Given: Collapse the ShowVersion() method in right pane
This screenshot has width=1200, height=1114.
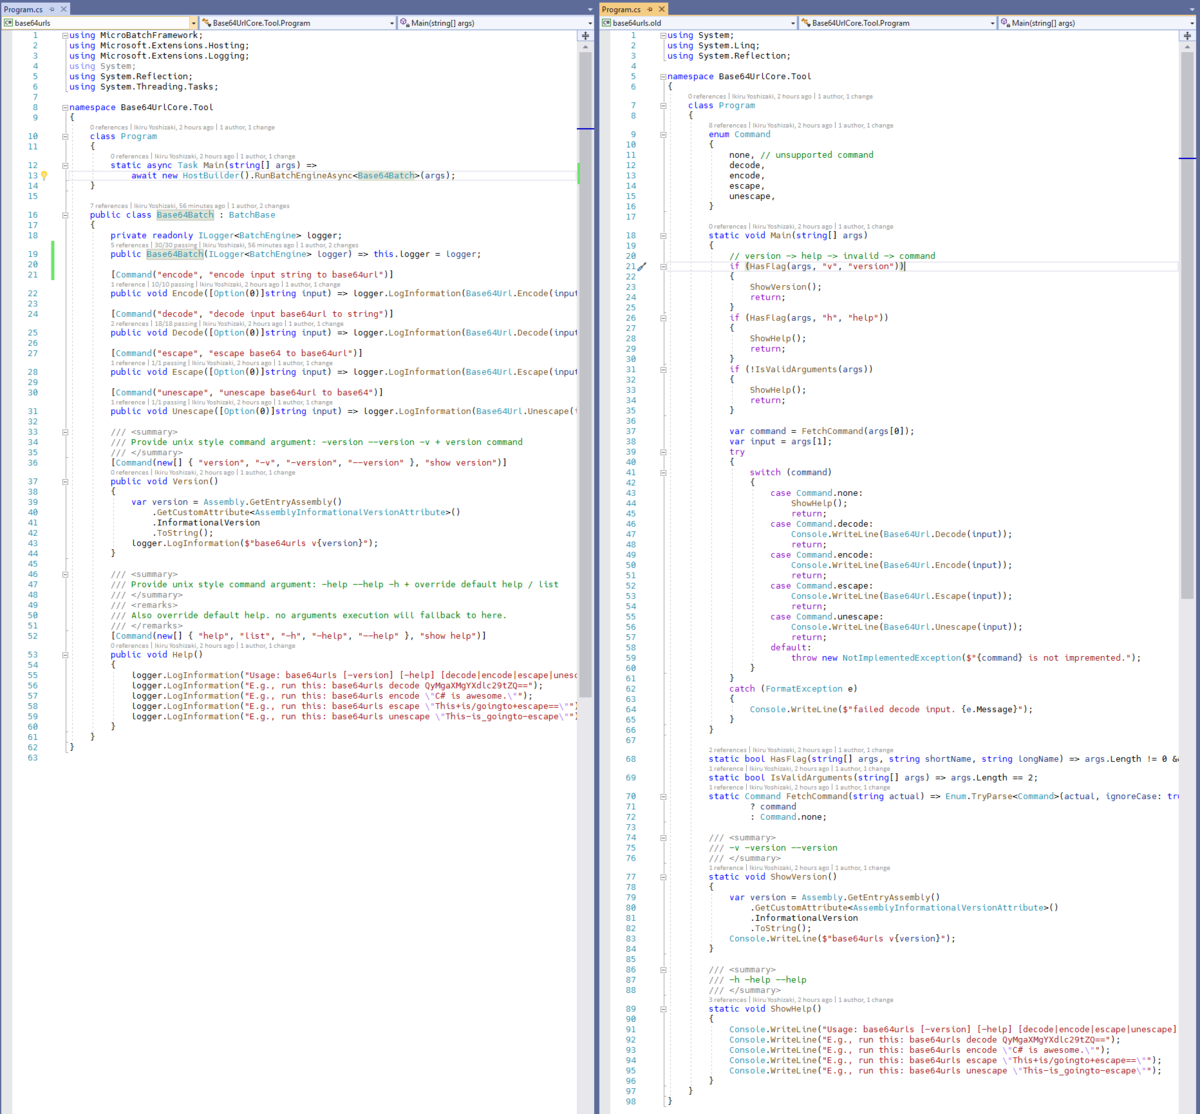Looking at the screenshot, I should pos(663,877).
